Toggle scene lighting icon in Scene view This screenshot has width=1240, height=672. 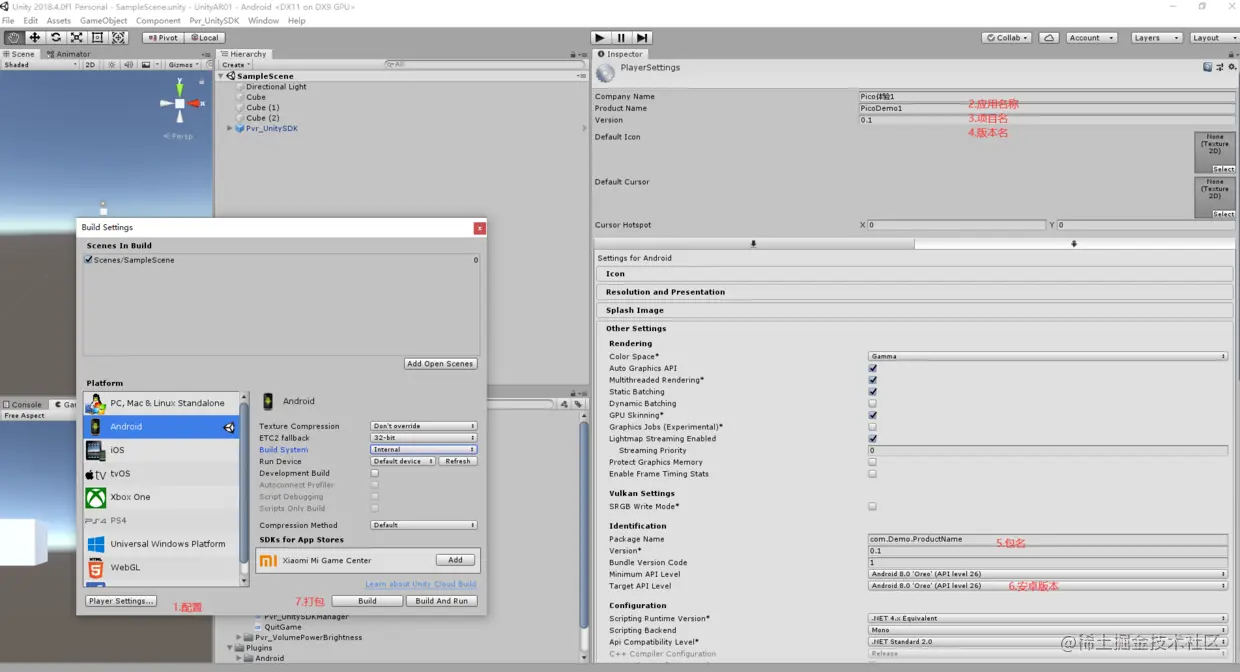click(110, 65)
